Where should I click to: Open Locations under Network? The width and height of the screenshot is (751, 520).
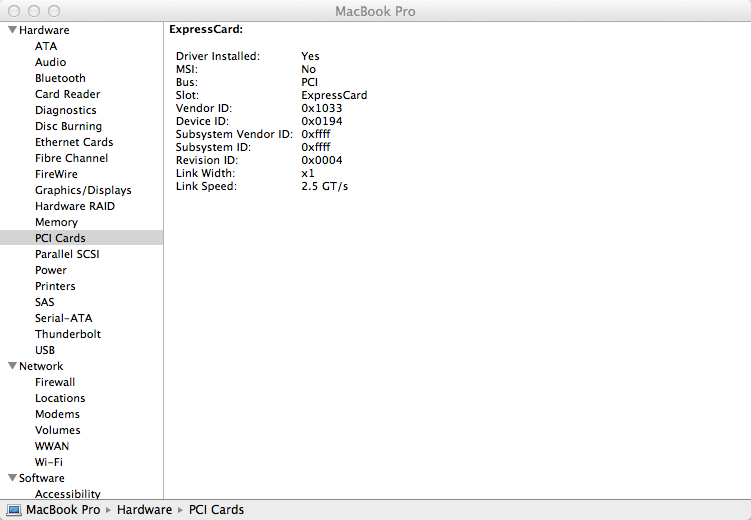[x=60, y=398]
